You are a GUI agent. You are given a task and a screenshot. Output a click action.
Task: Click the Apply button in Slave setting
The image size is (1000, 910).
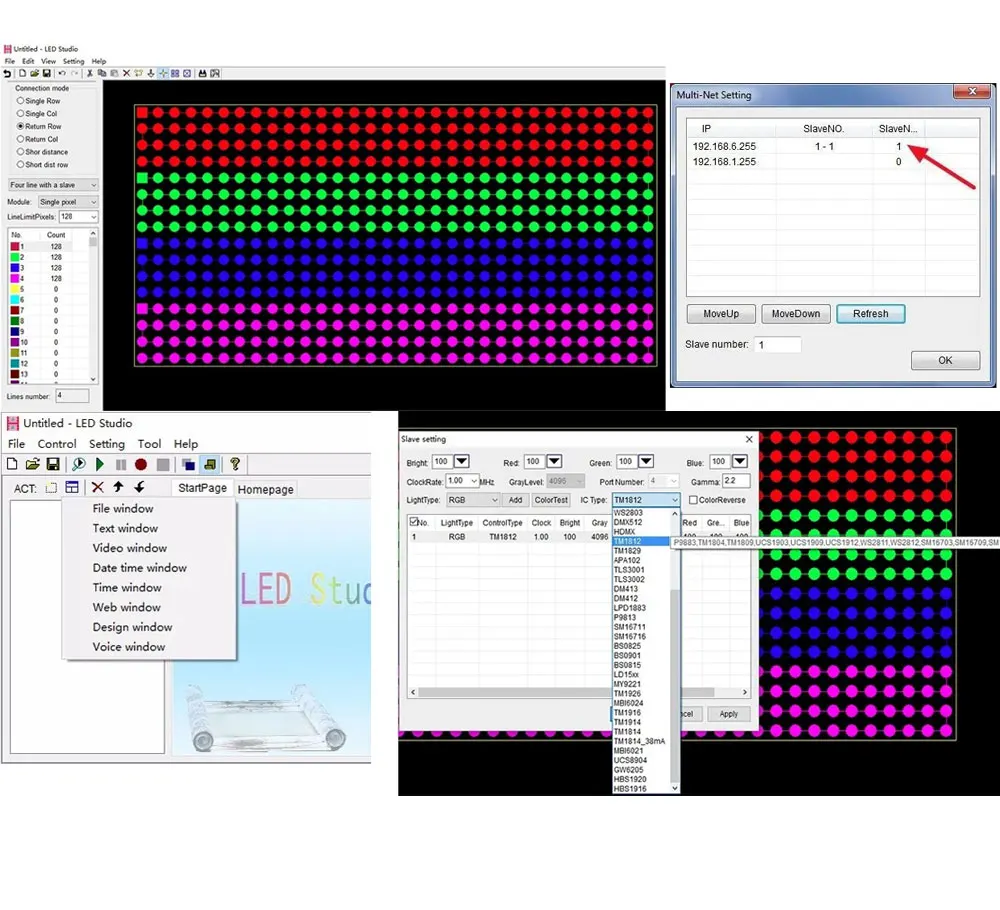728,714
